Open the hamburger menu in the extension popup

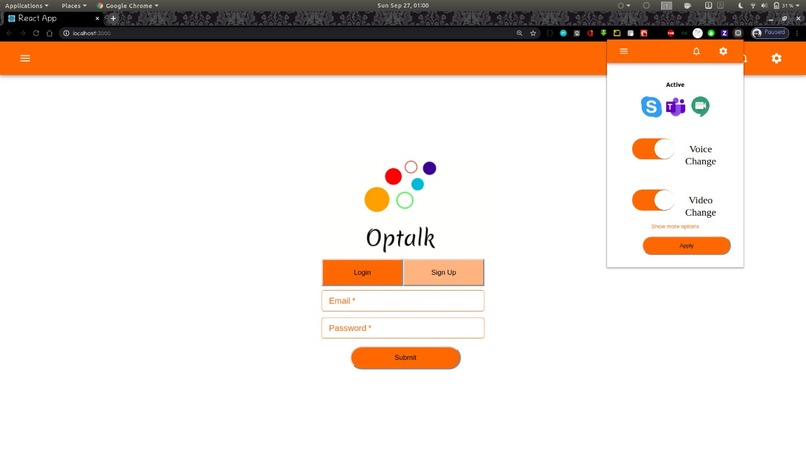point(624,51)
